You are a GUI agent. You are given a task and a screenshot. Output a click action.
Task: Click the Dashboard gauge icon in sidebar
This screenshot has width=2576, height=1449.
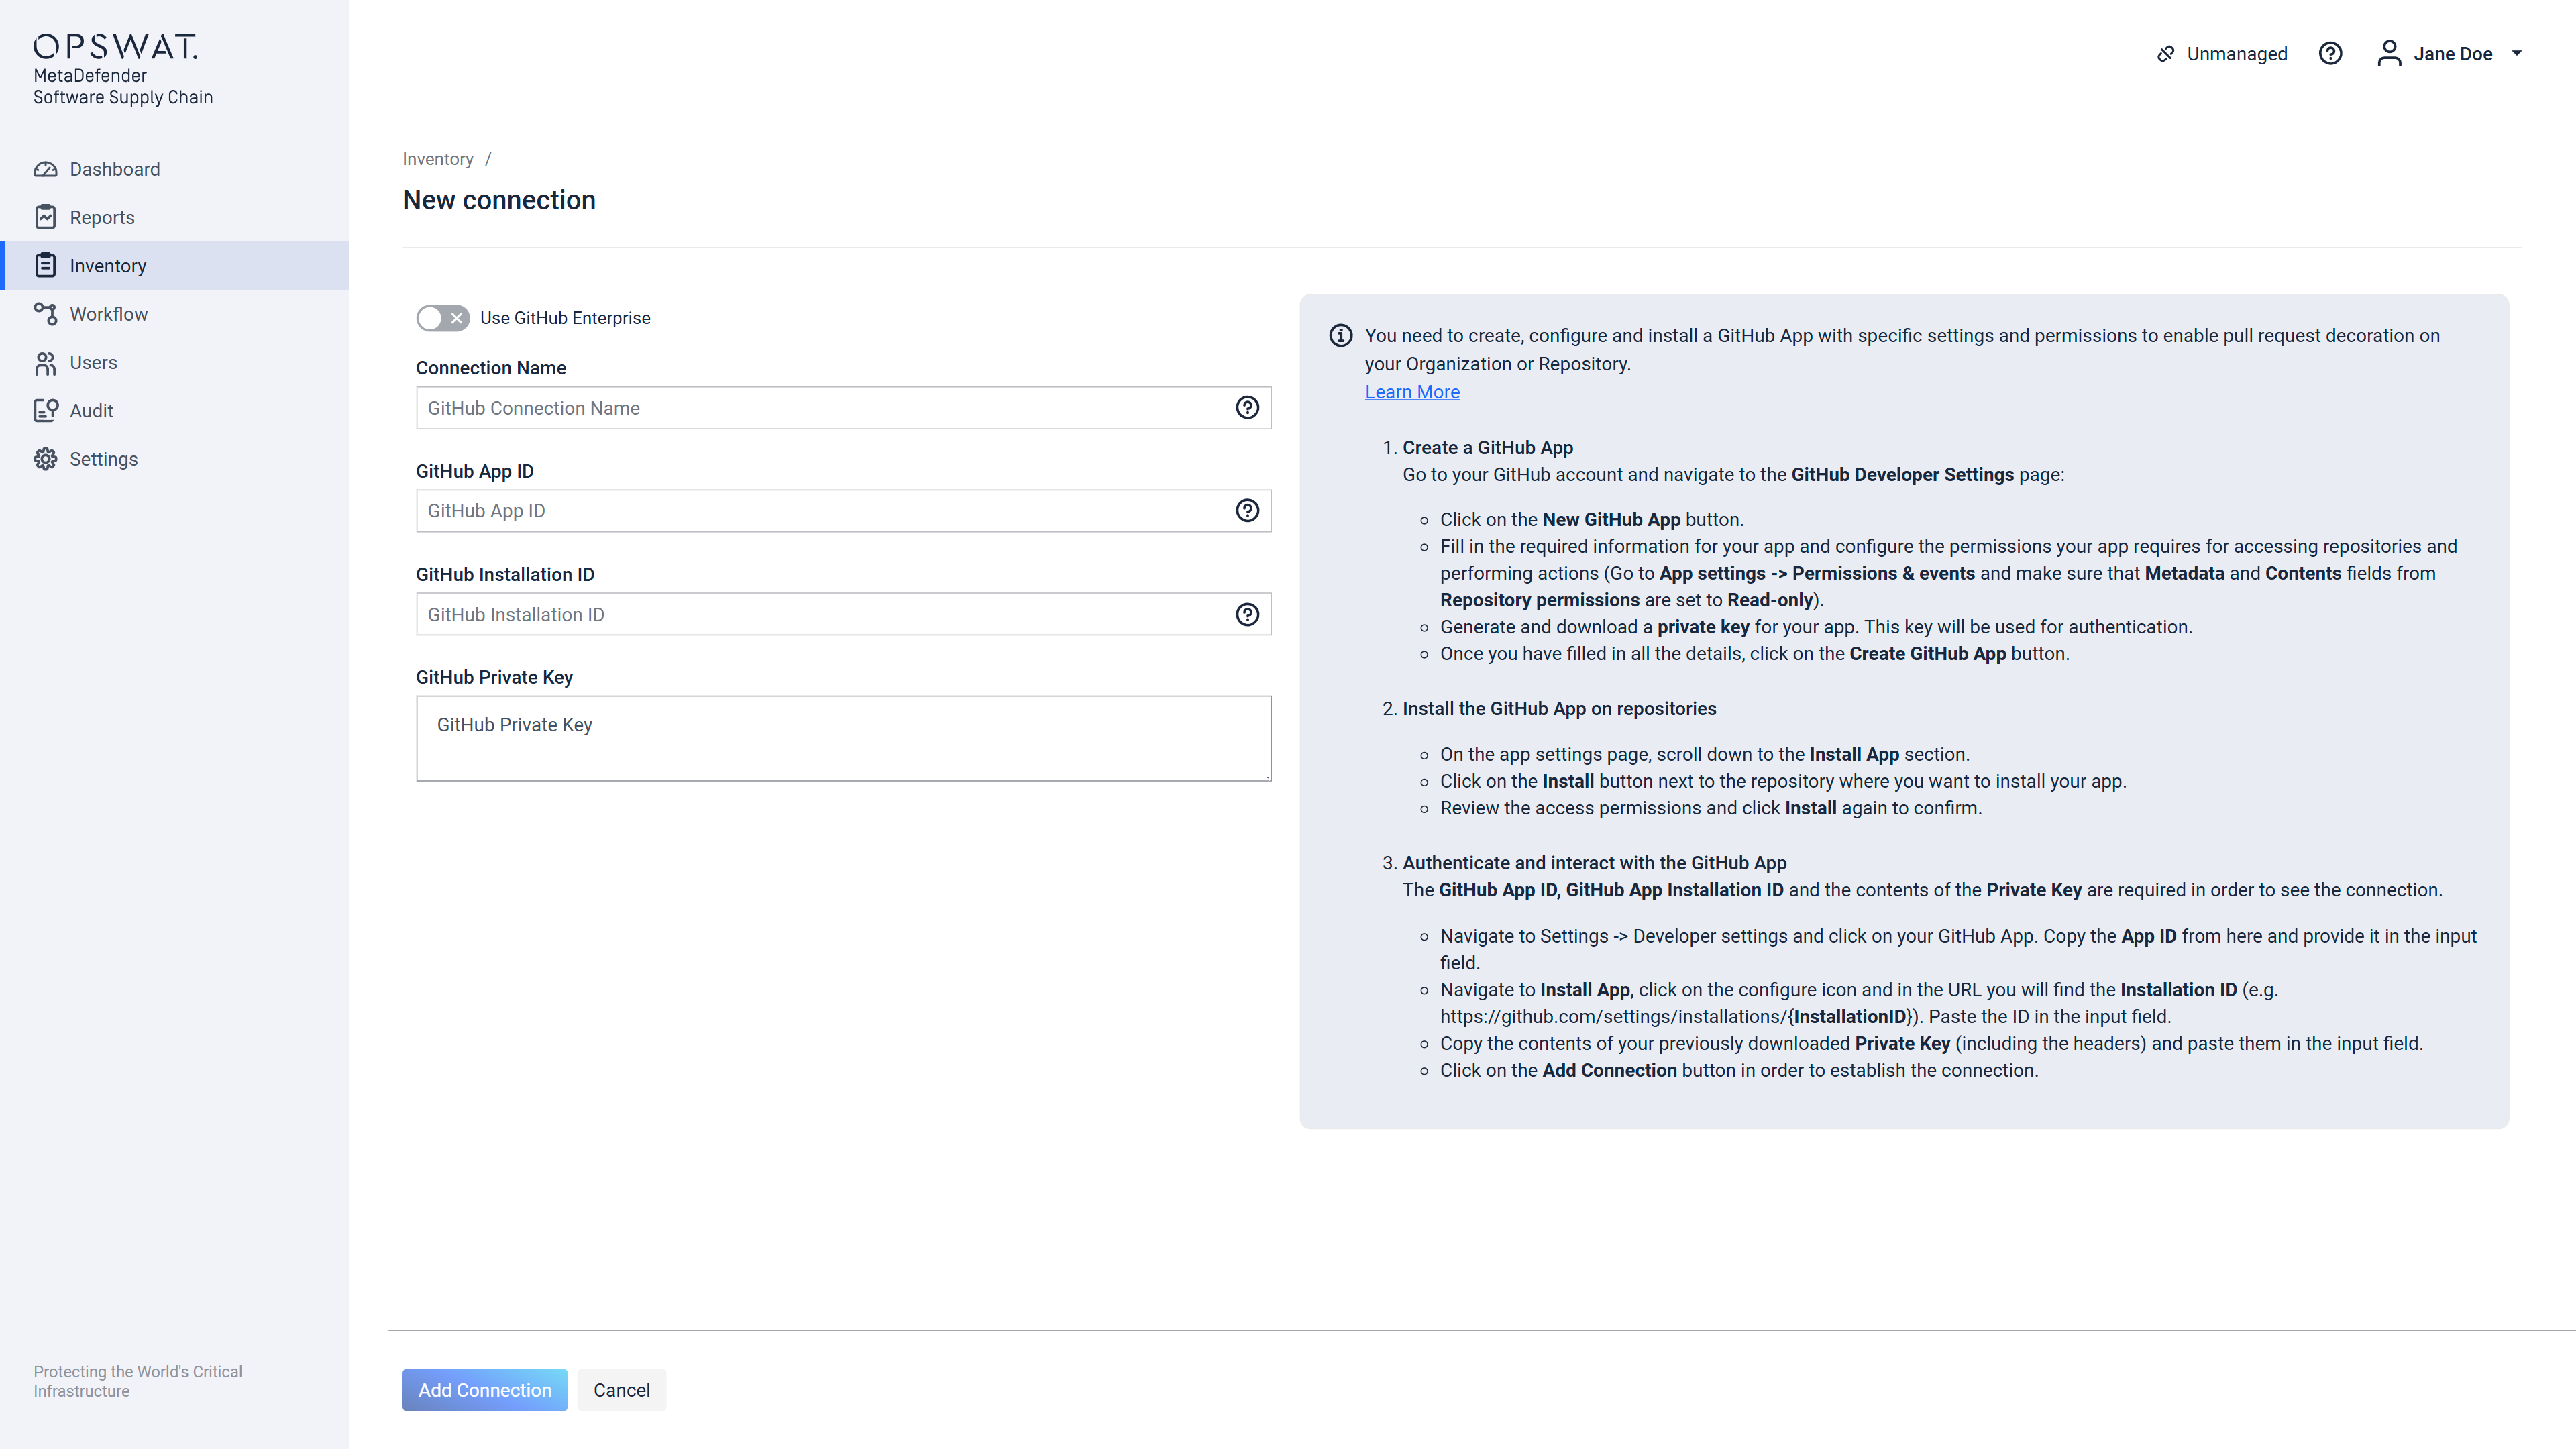tap(45, 169)
